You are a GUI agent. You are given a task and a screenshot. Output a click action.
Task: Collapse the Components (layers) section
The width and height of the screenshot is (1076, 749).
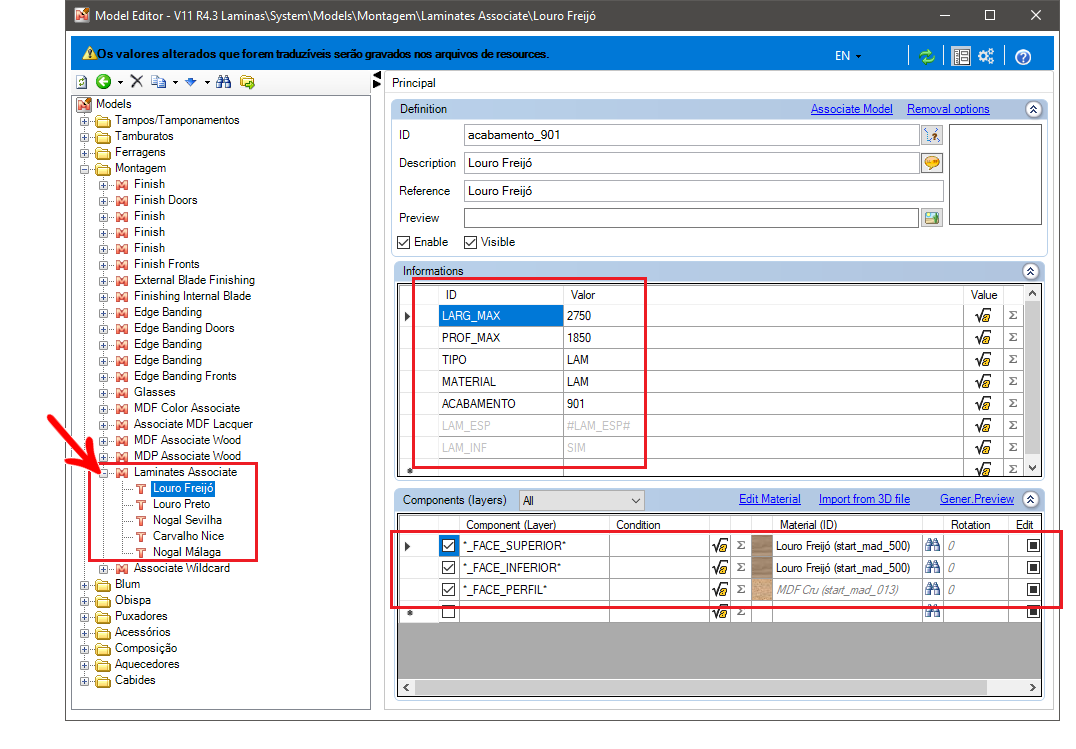click(1030, 499)
